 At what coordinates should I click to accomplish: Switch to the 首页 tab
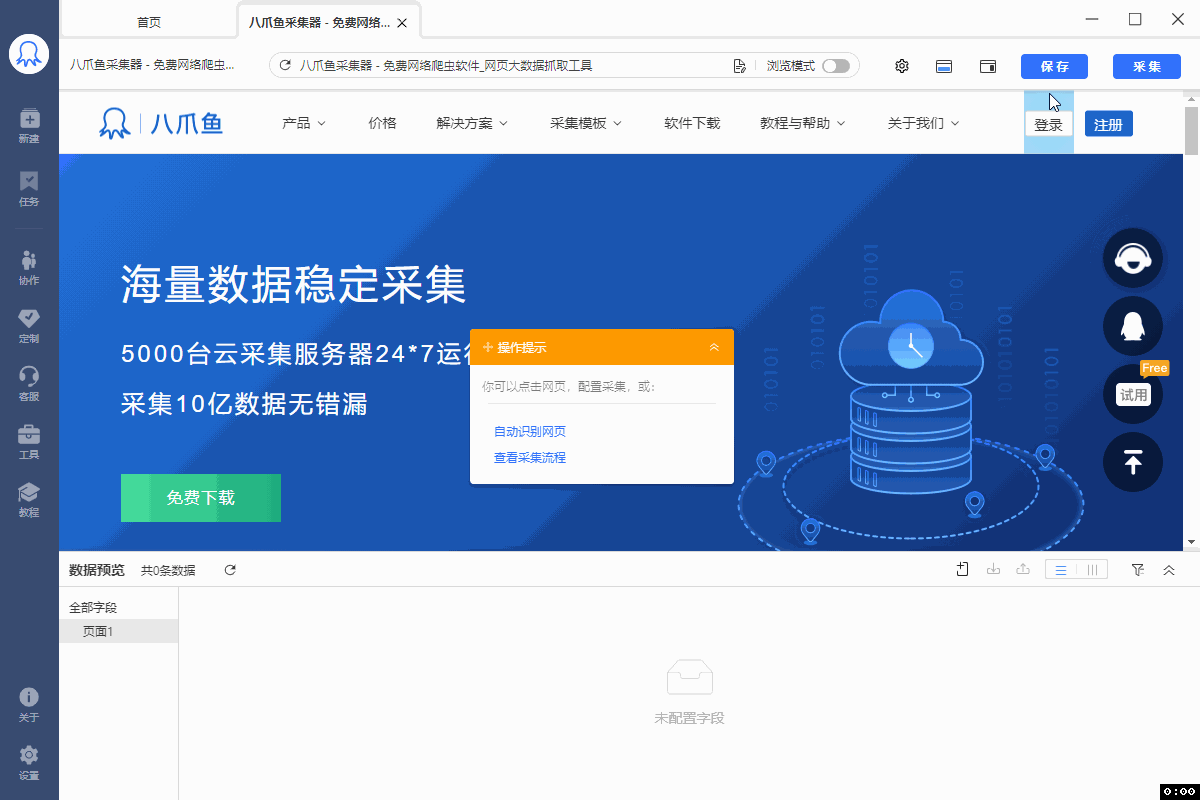pyautogui.click(x=149, y=22)
